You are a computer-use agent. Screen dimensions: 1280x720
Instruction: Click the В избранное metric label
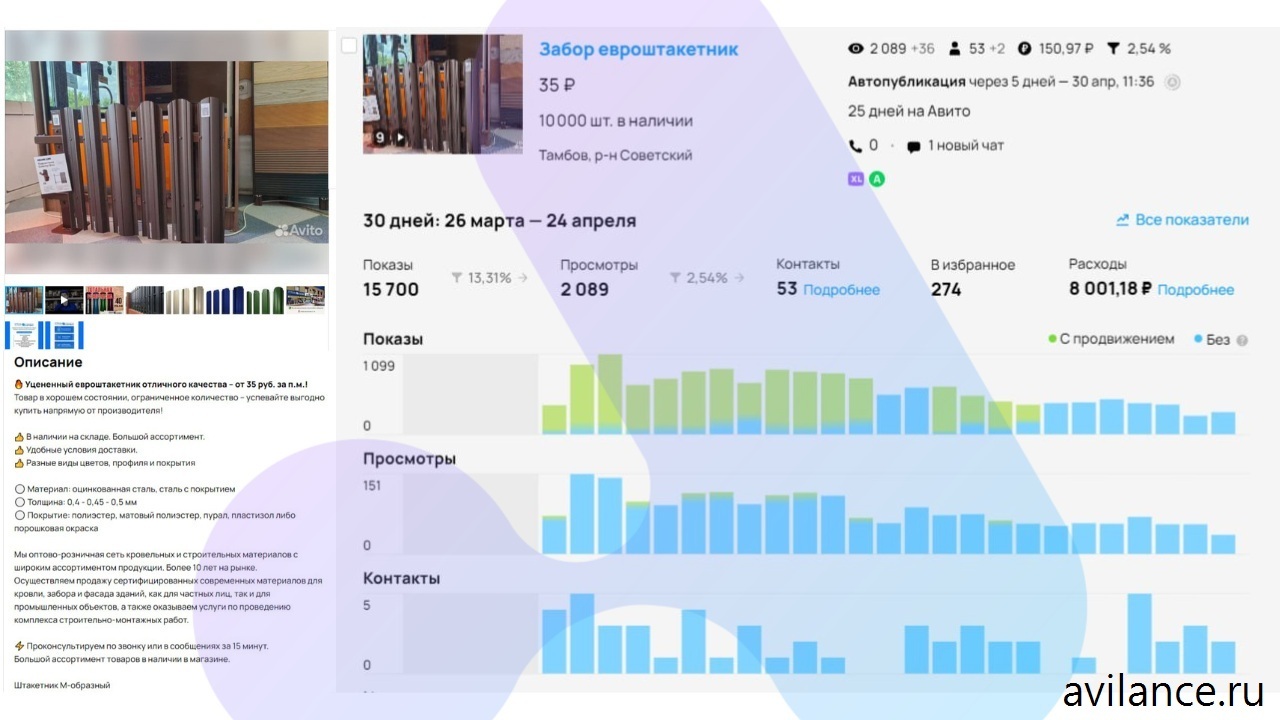coord(973,265)
